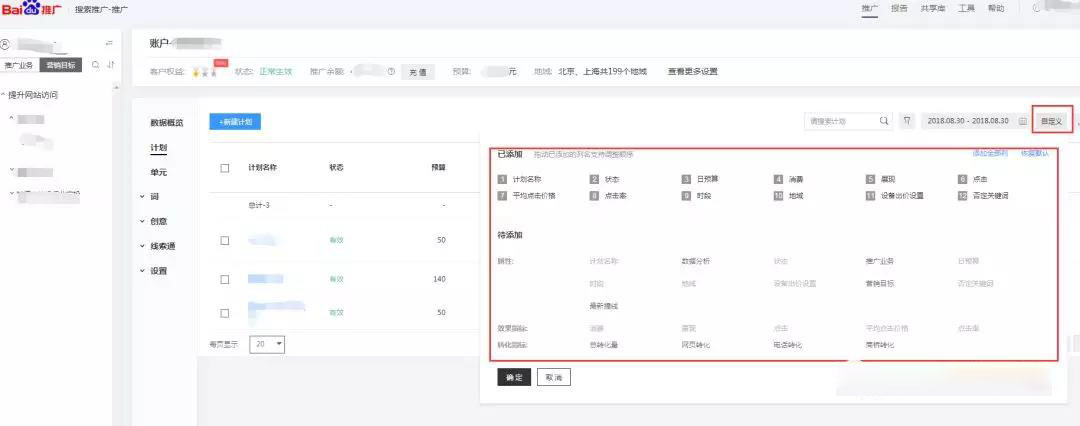This screenshot has height=426, width=1080.
Task: Click the numbered tag 3 日预算
Action: (x=700, y=179)
